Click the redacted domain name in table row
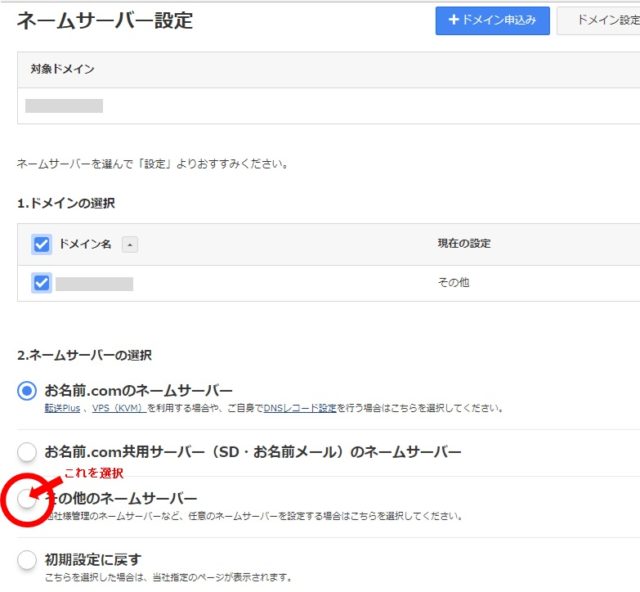Image resolution: width=640 pixels, height=592 pixels. click(94, 284)
